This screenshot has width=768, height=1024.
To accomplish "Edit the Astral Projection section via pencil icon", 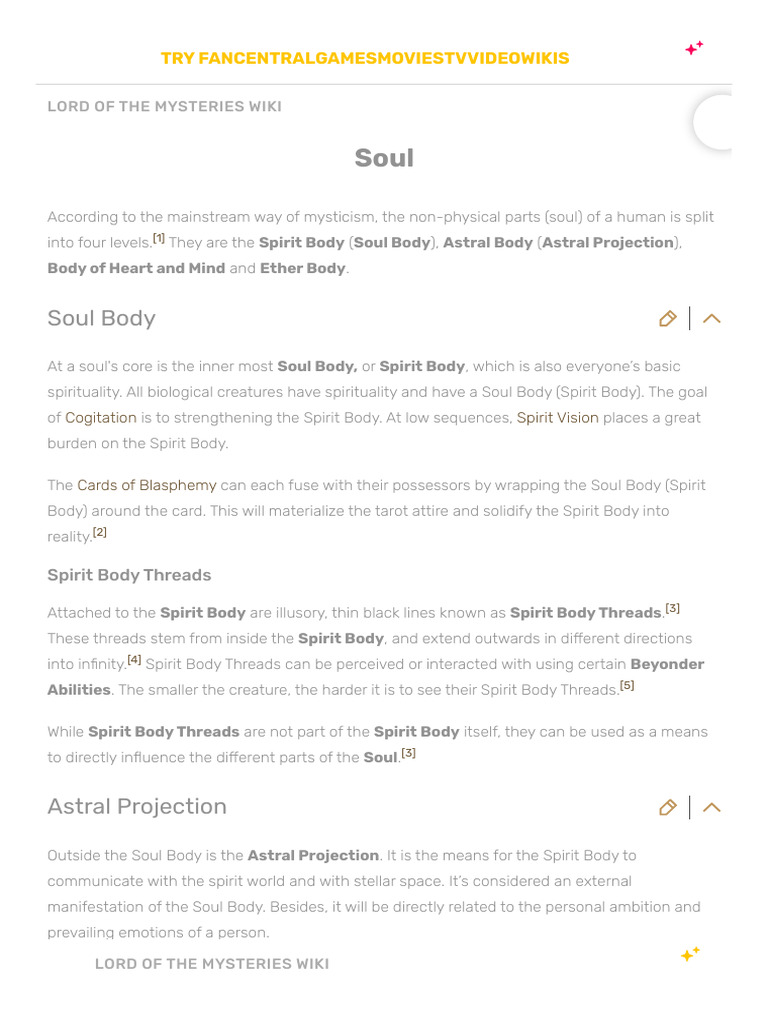I will point(668,807).
